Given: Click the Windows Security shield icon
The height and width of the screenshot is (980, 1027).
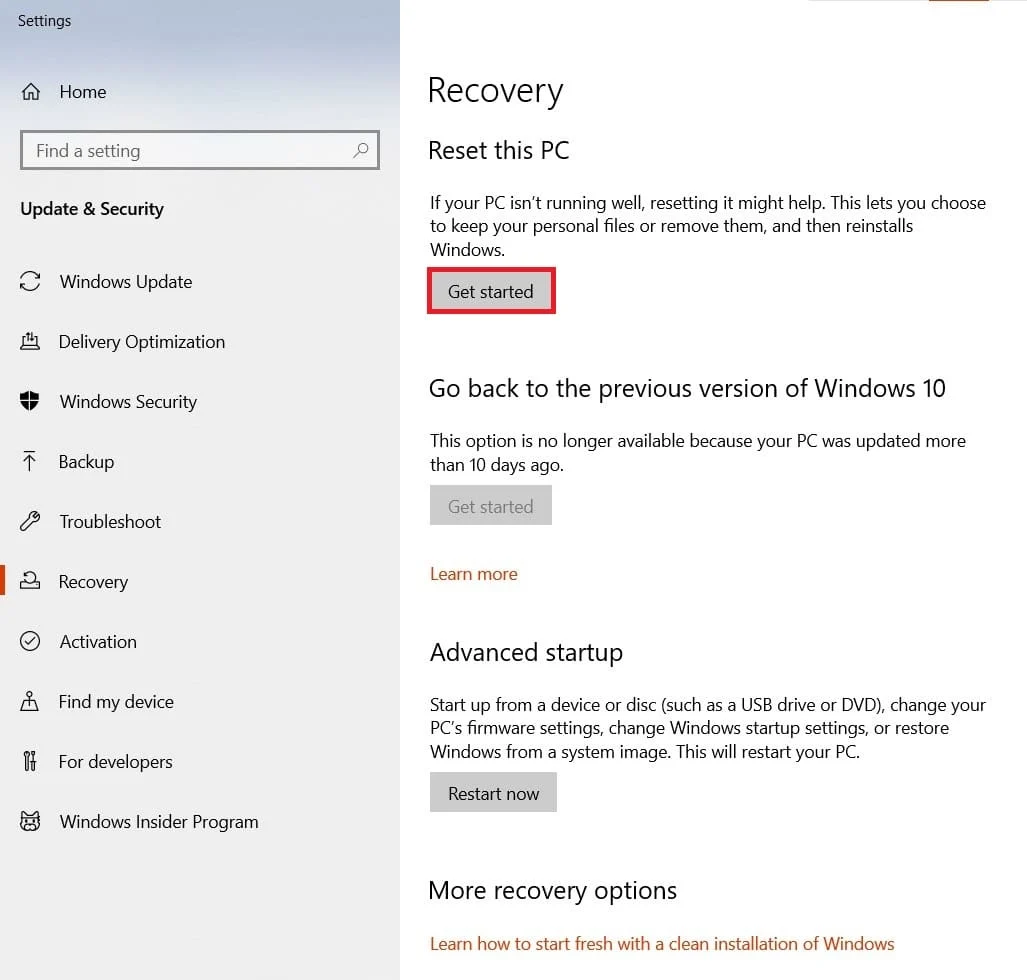Looking at the screenshot, I should (x=30, y=402).
